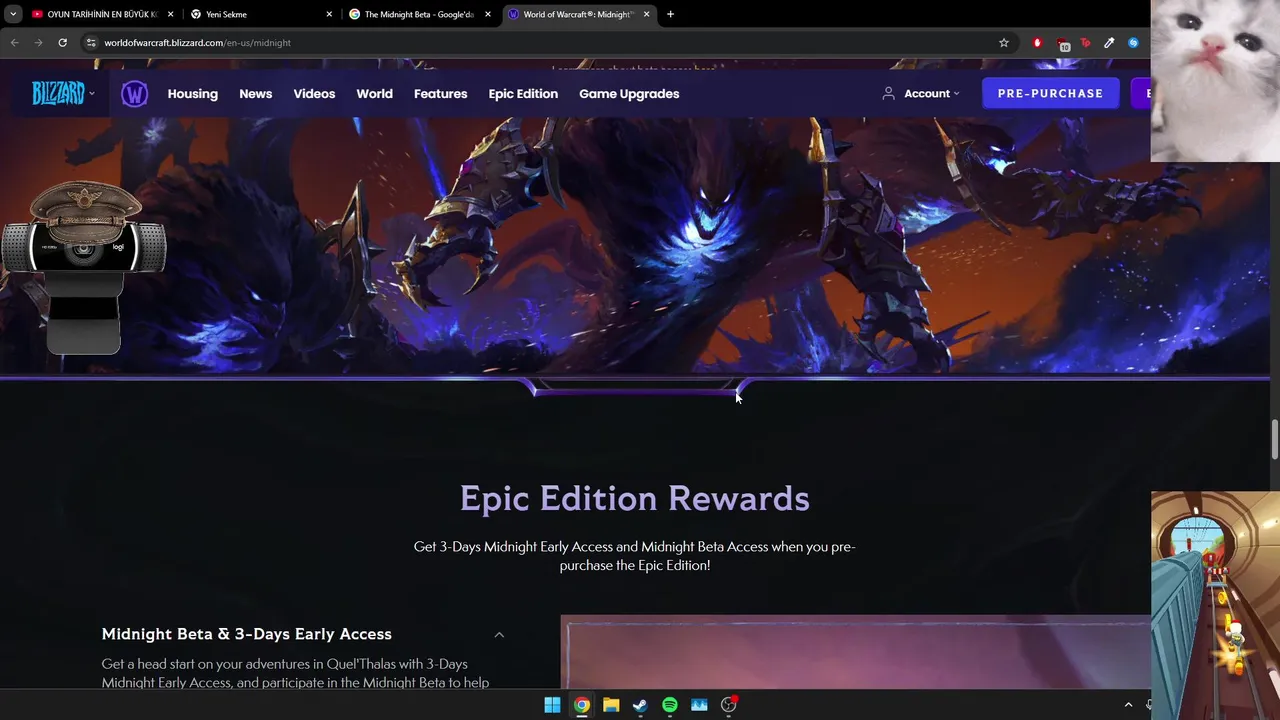The height and width of the screenshot is (720, 1280).
Task: Open a new browser tab
Action: [670, 14]
